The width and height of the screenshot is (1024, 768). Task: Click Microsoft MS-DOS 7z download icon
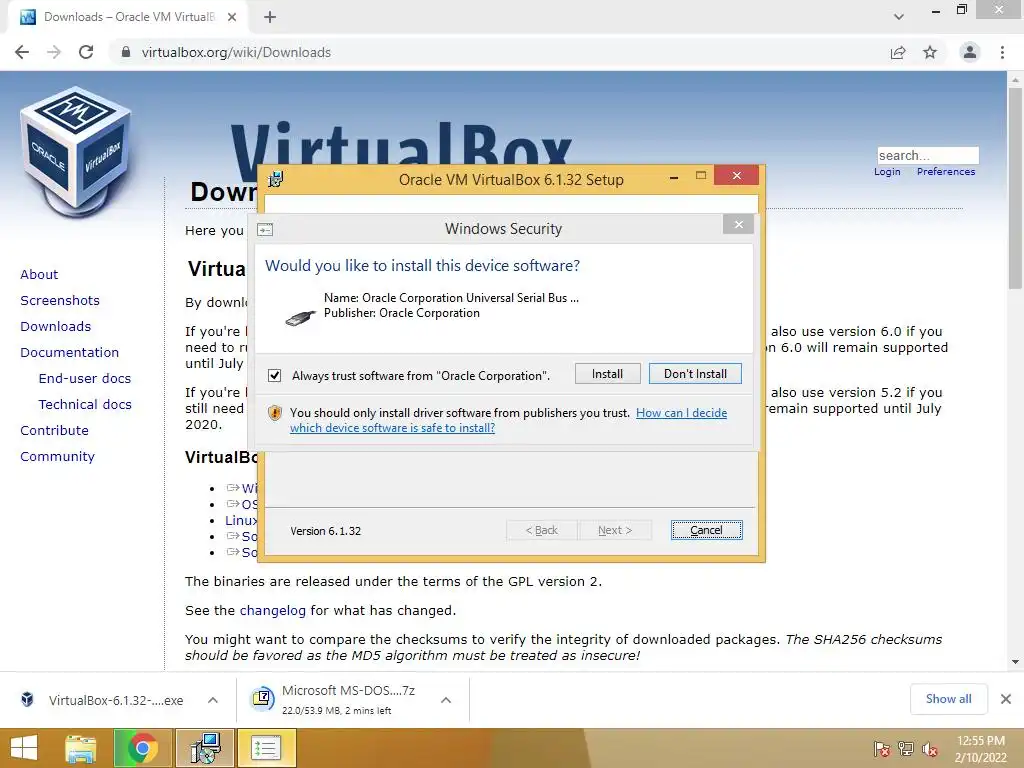click(x=262, y=699)
